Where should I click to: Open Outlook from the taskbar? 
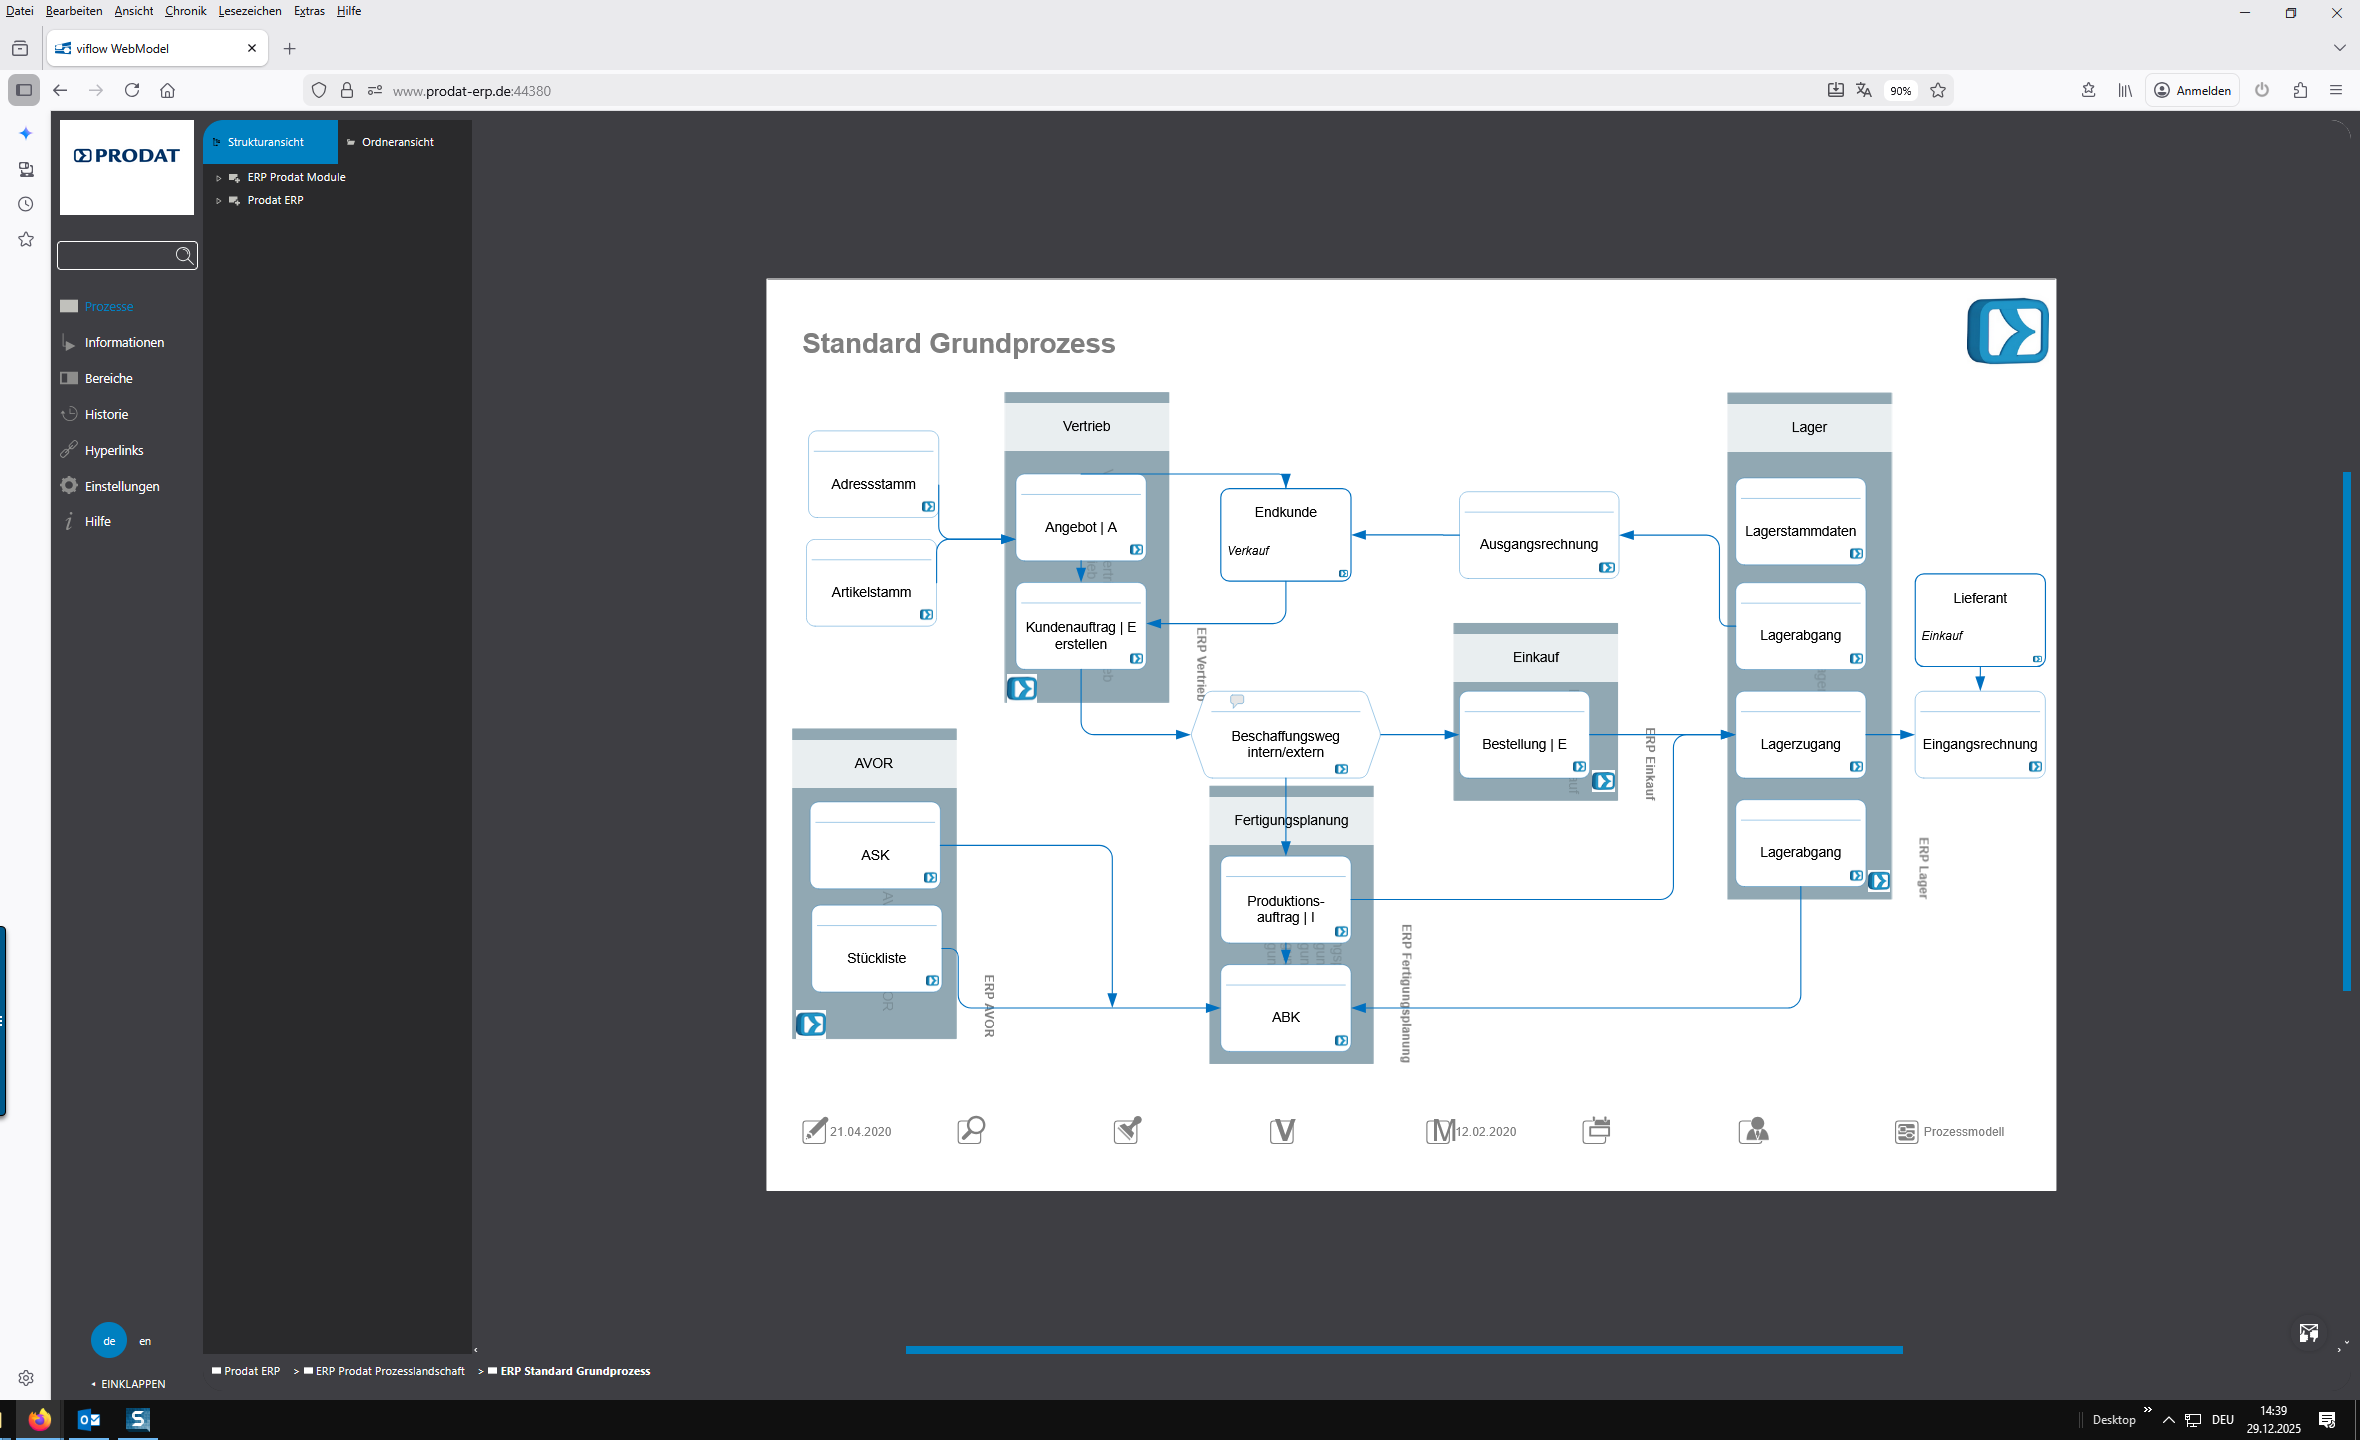(x=89, y=1419)
